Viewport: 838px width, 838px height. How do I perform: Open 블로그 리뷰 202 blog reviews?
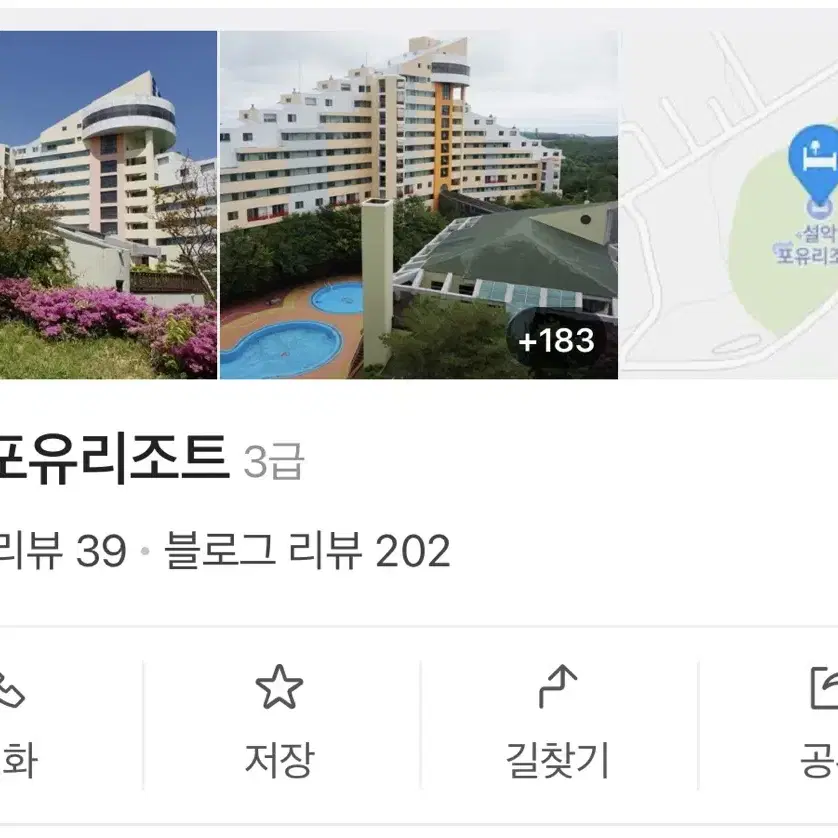(307, 550)
